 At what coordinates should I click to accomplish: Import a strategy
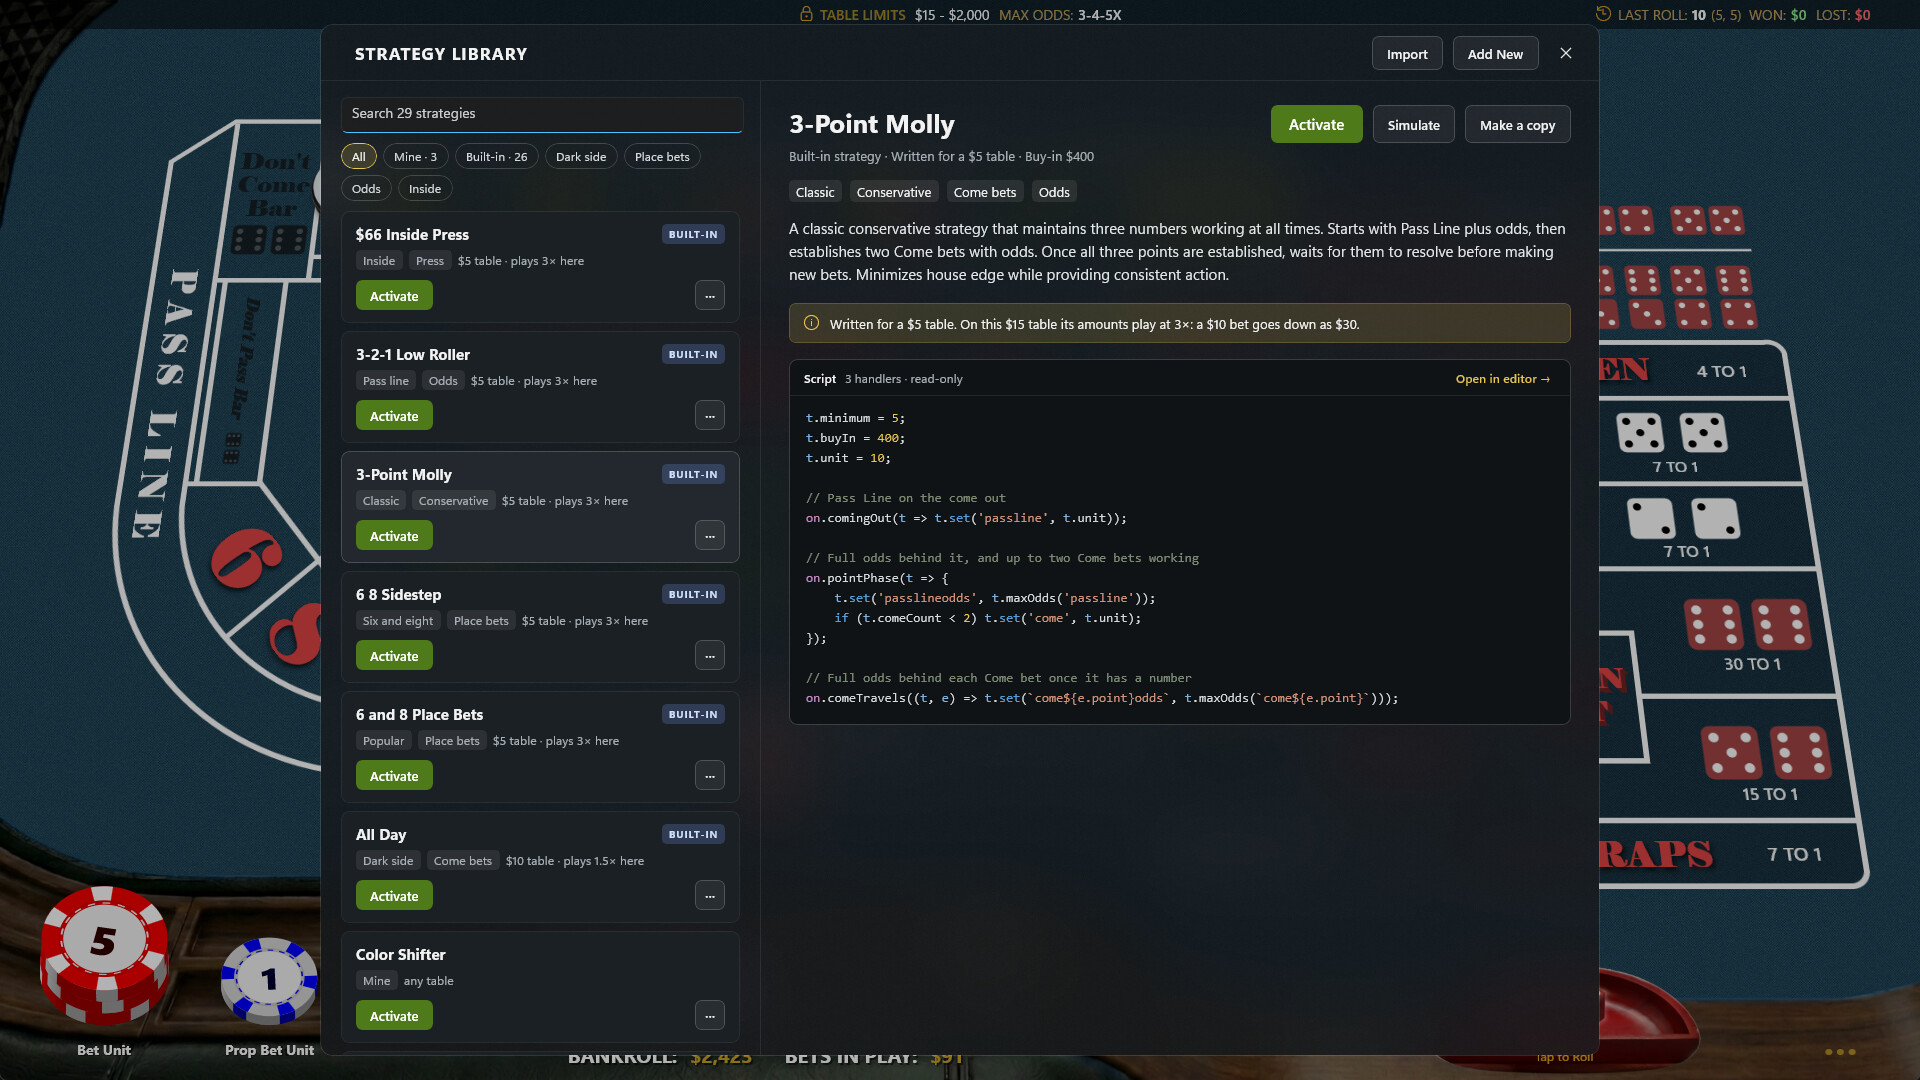1407,54
